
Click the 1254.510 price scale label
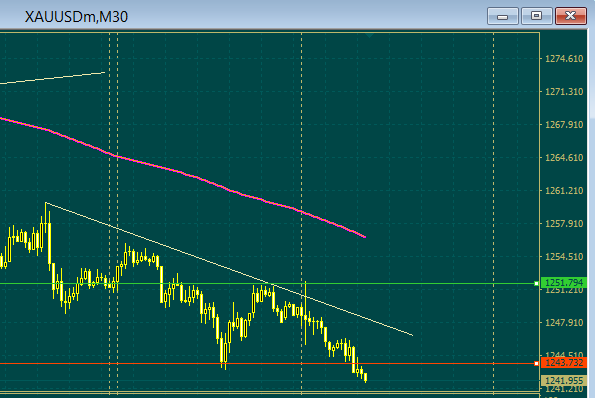click(564, 257)
